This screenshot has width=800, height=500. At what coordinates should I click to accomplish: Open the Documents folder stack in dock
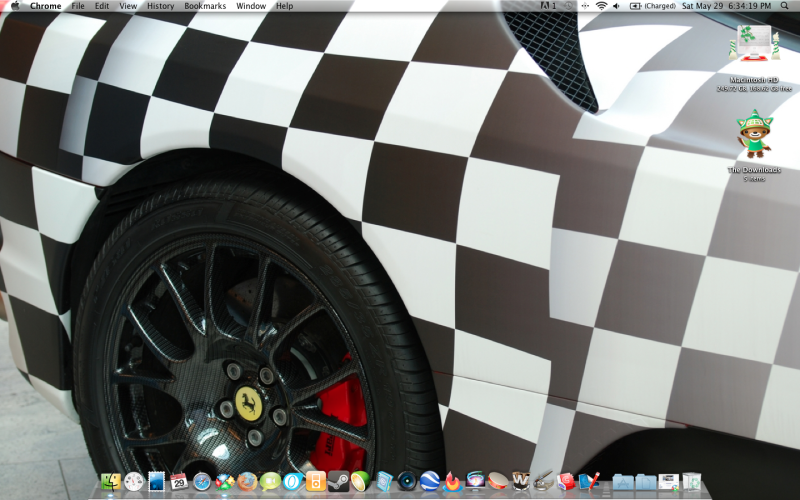pyautogui.click(x=646, y=482)
